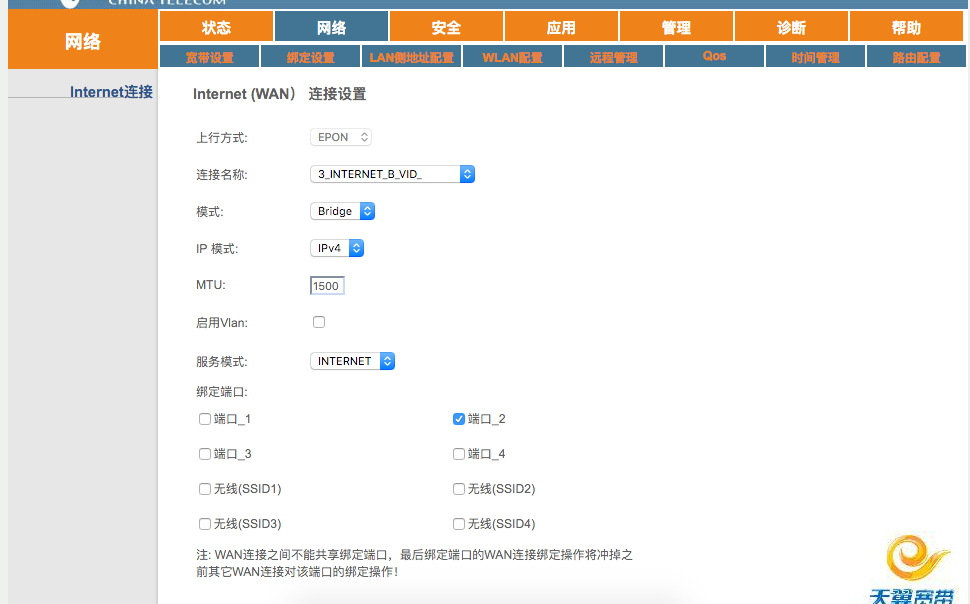
Task: Check the 无线(SSID4) checkbox
Action: click(x=458, y=524)
